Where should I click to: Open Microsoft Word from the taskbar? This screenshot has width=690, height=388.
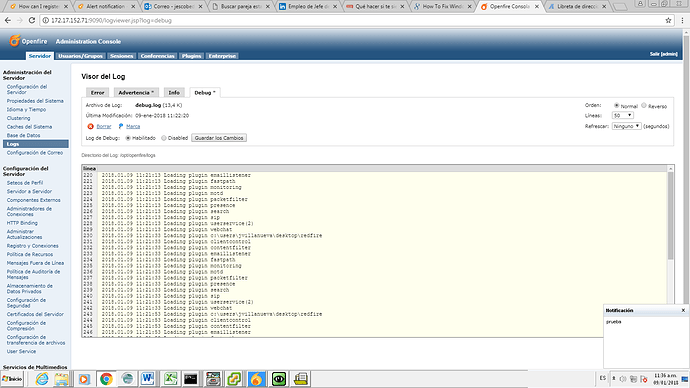pyautogui.click(x=148, y=379)
